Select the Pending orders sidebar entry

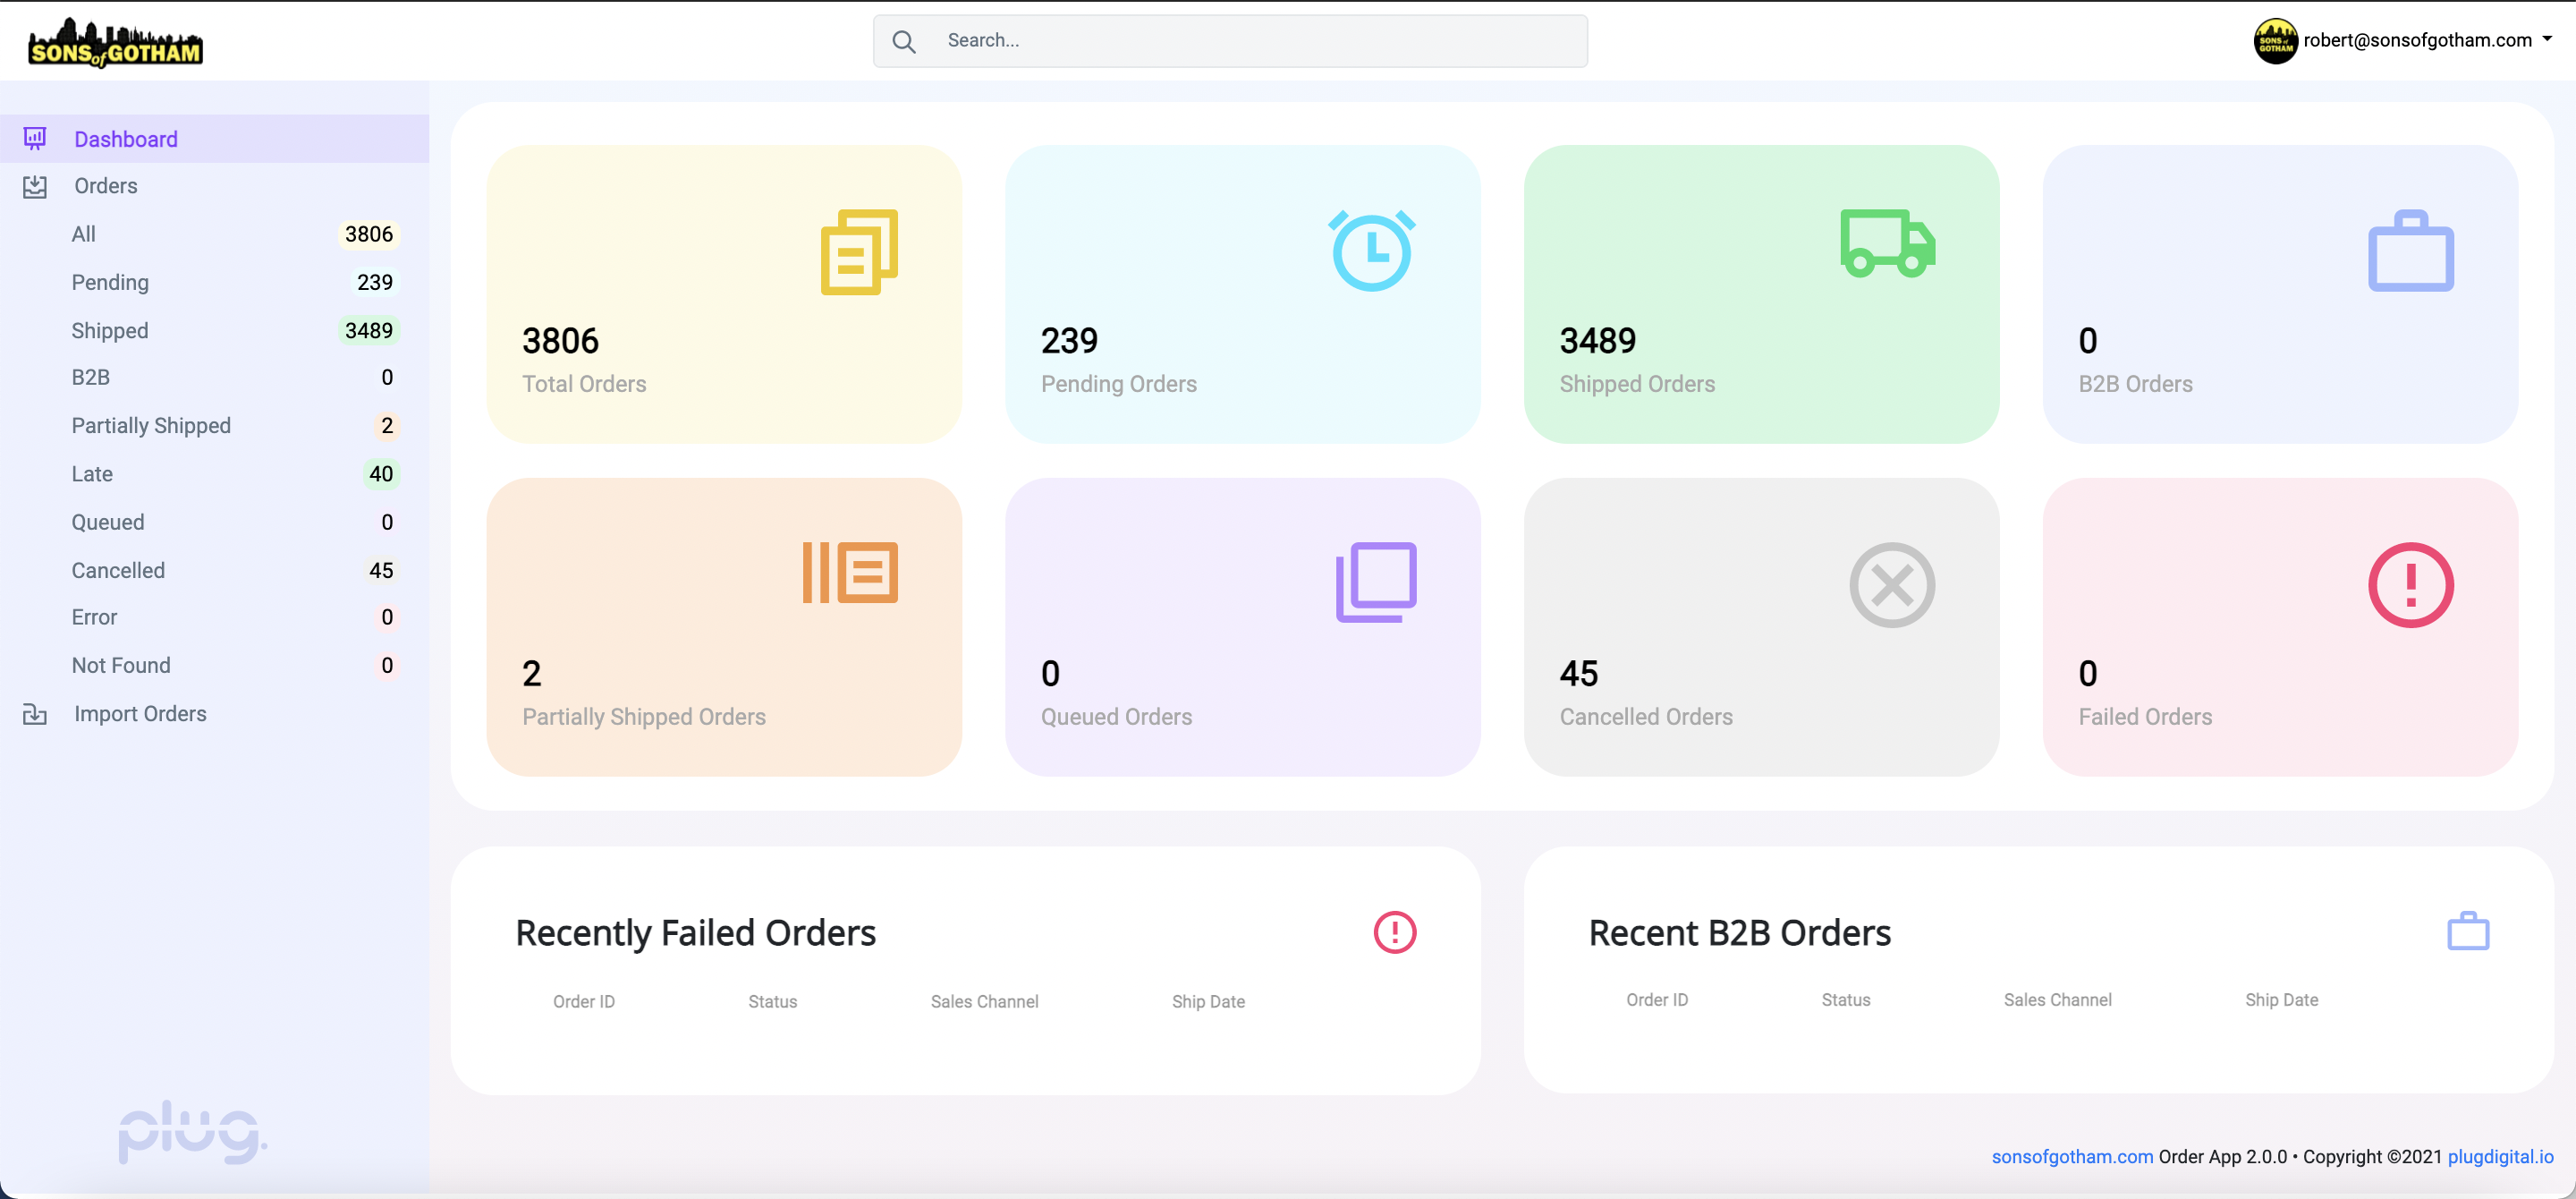(110, 282)
